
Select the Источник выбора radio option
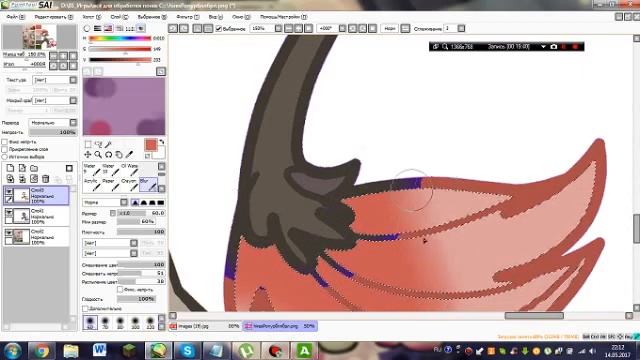click(x=5, y=156)
